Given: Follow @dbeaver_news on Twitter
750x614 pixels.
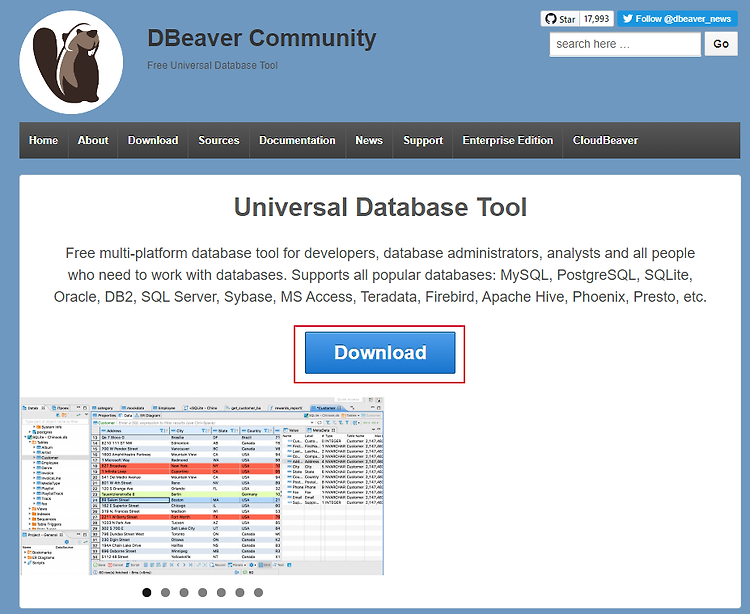Looking at the screenshot, I should [x=677, y=19].
